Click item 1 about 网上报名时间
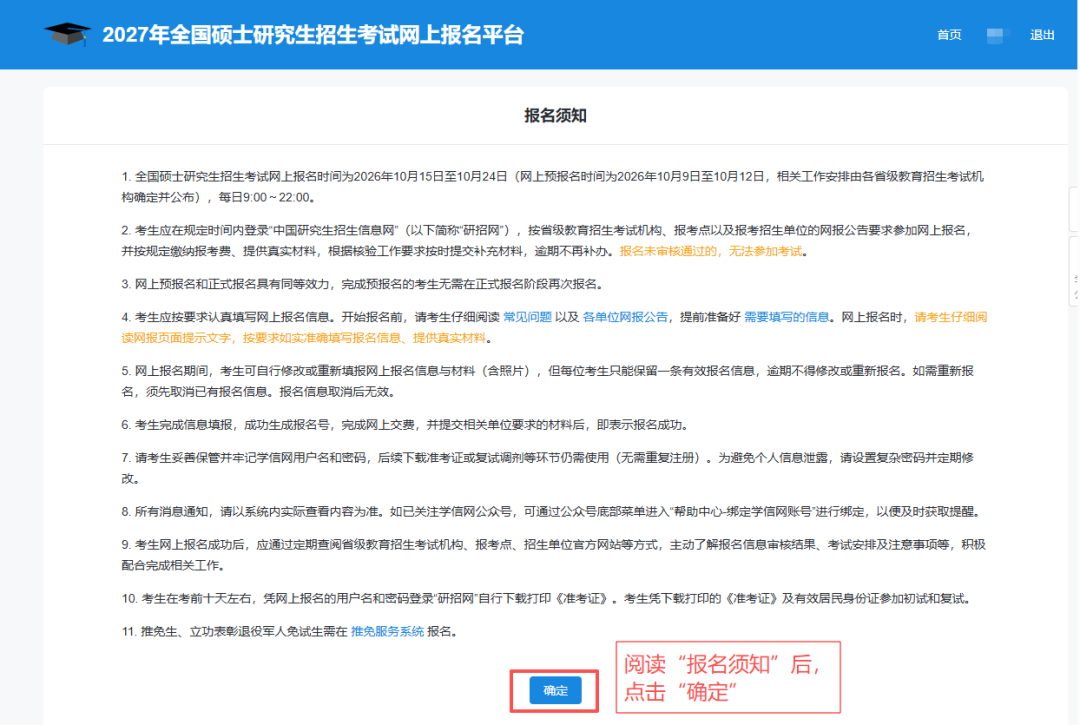This screenshot has width=1080, height=725. 552,187
